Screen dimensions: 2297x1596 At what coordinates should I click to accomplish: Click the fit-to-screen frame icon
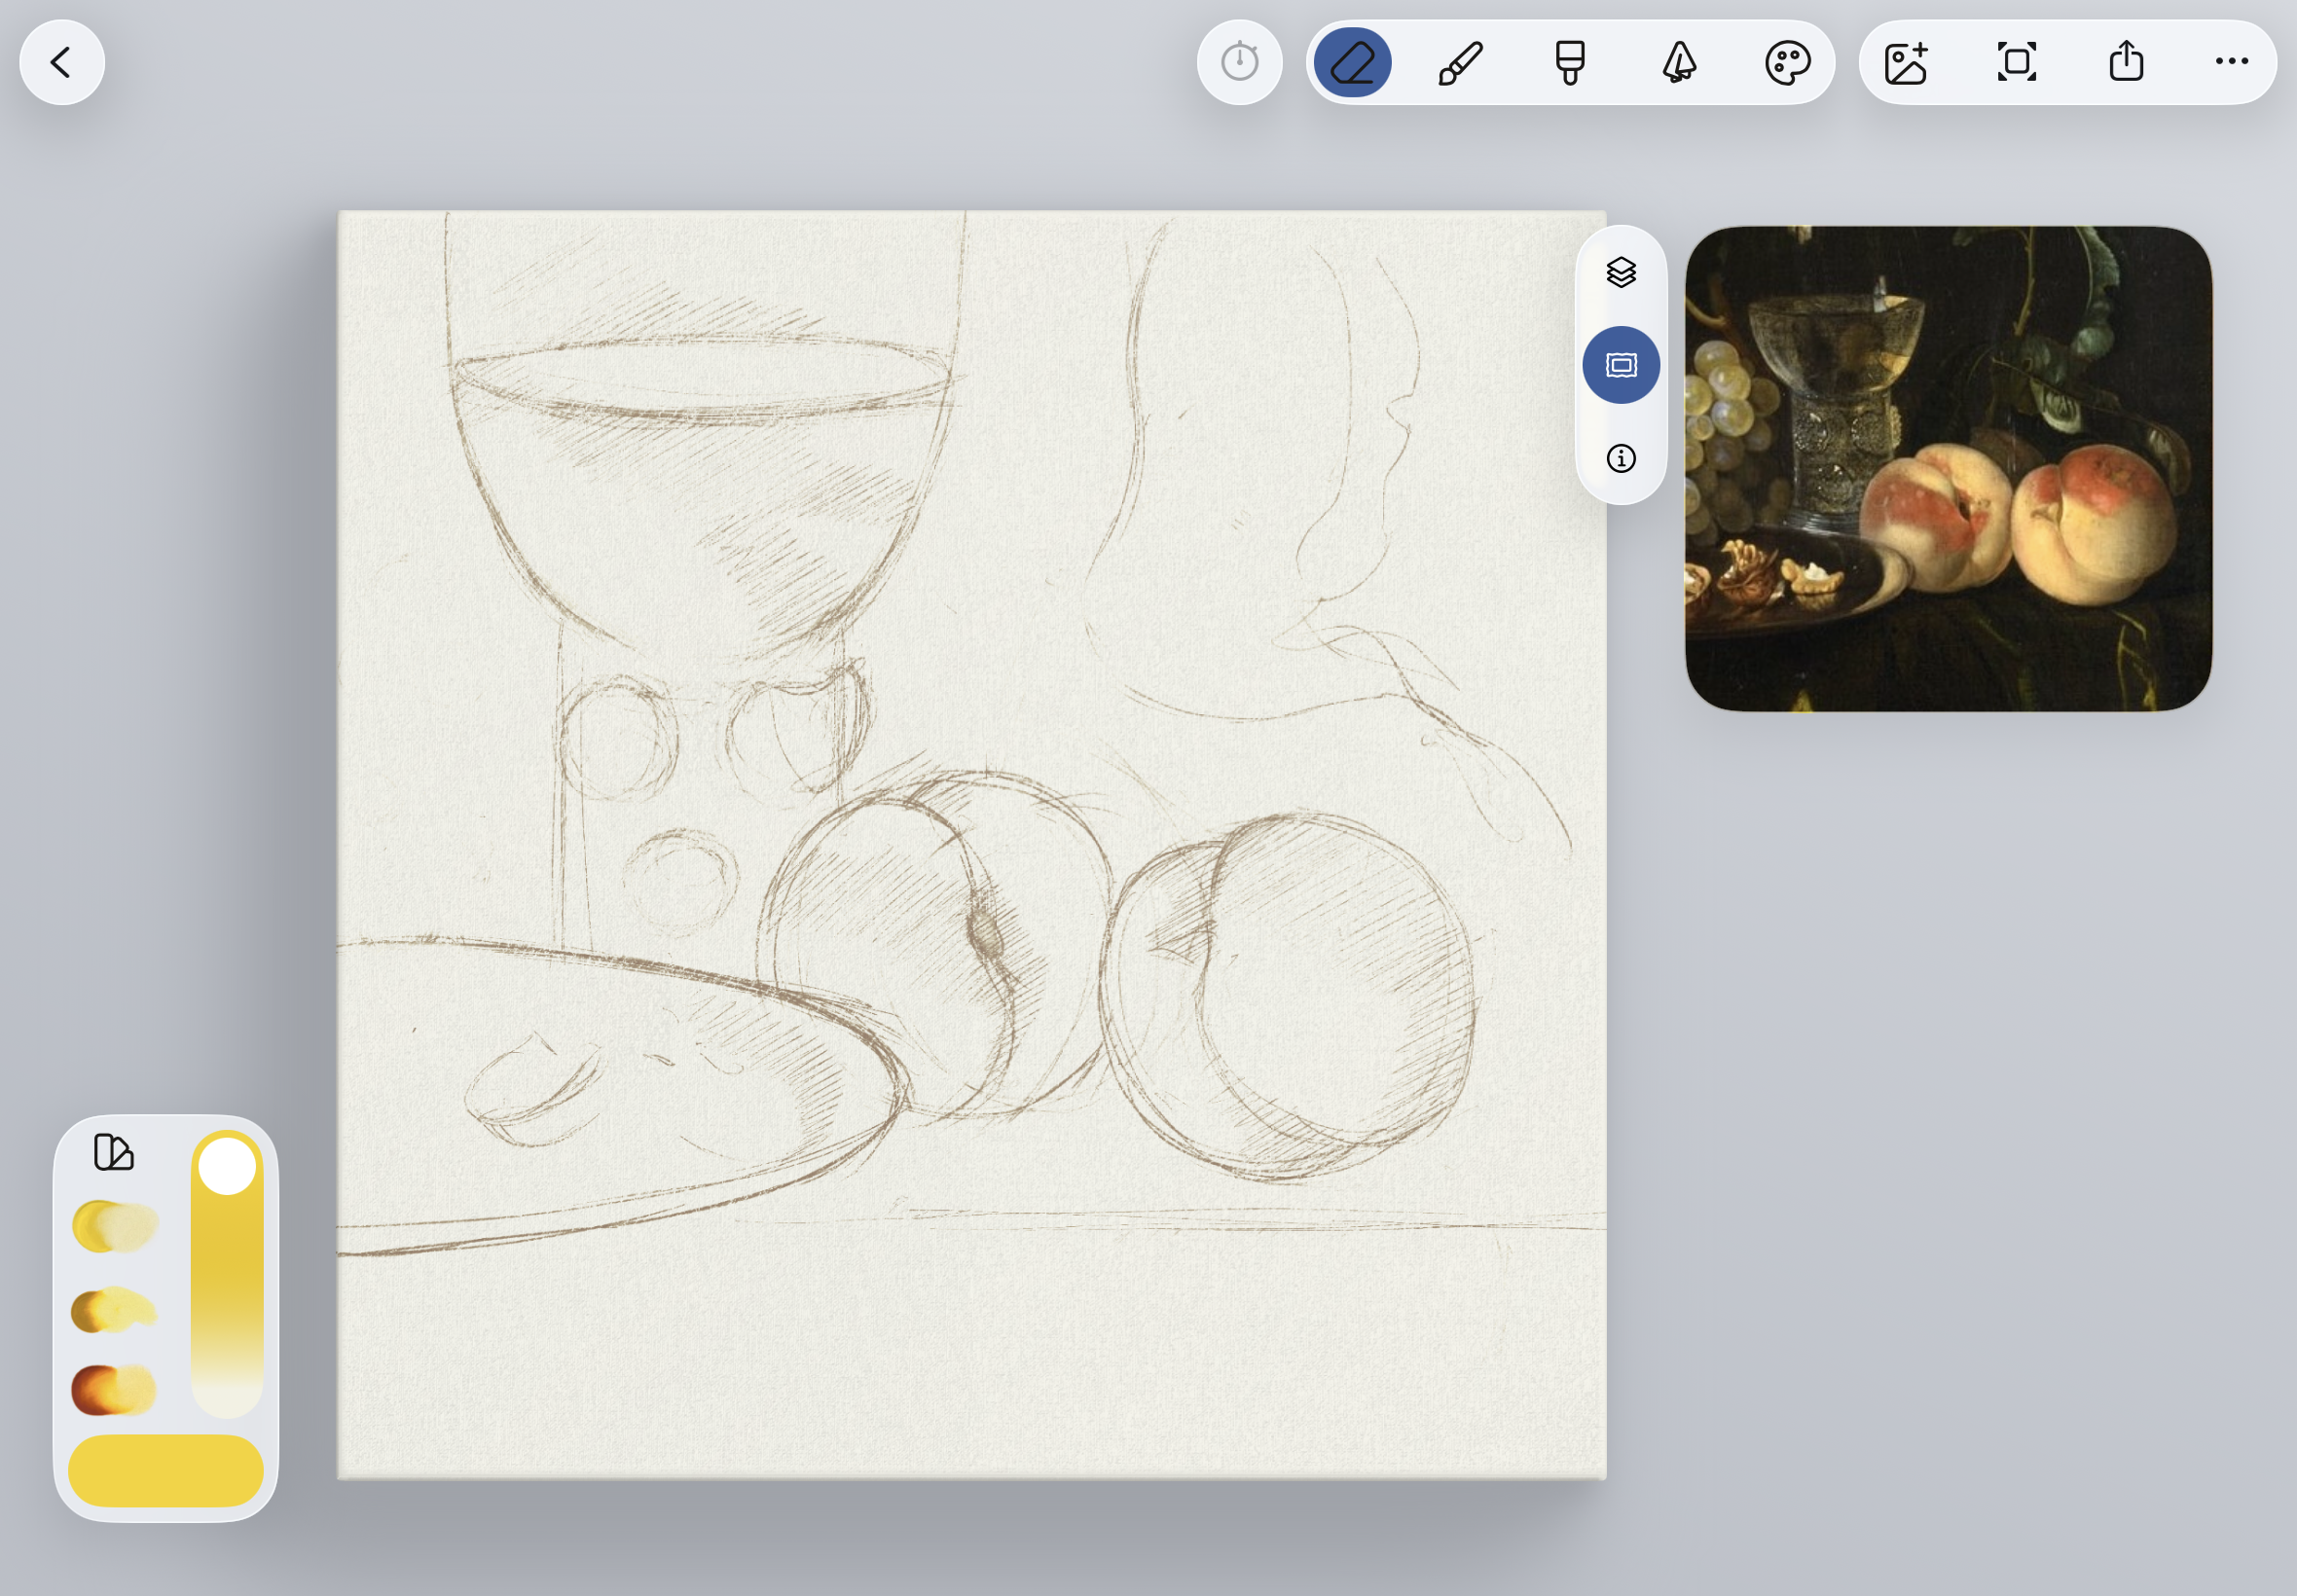pos(2016,62)
